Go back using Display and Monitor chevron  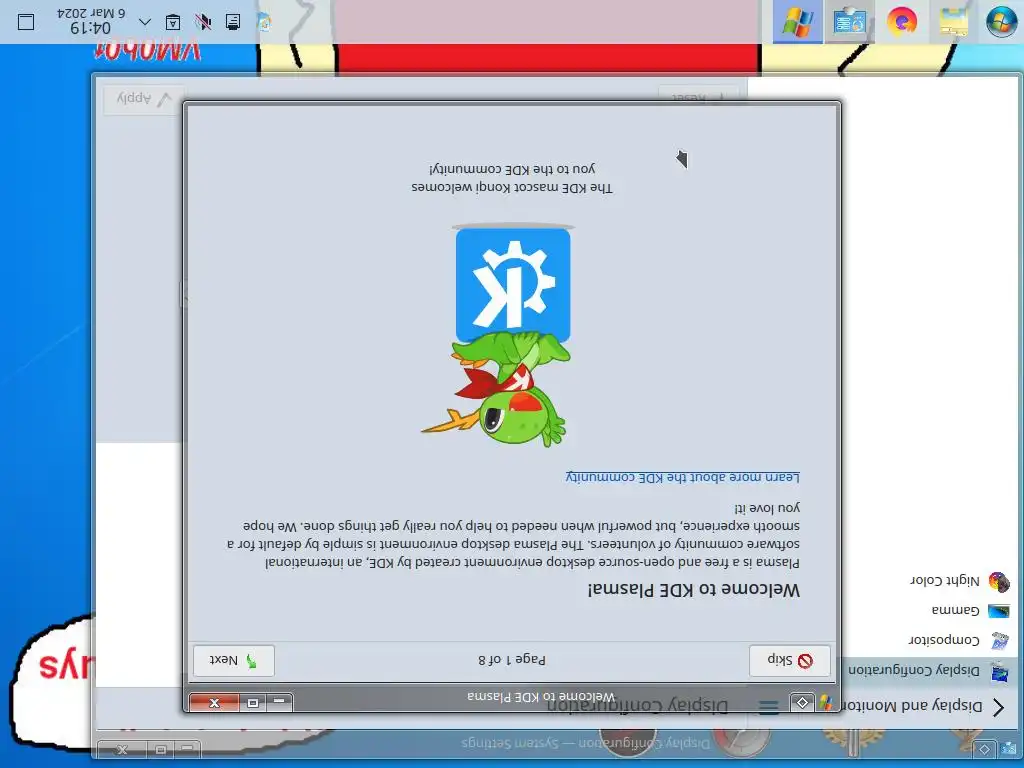999,707
